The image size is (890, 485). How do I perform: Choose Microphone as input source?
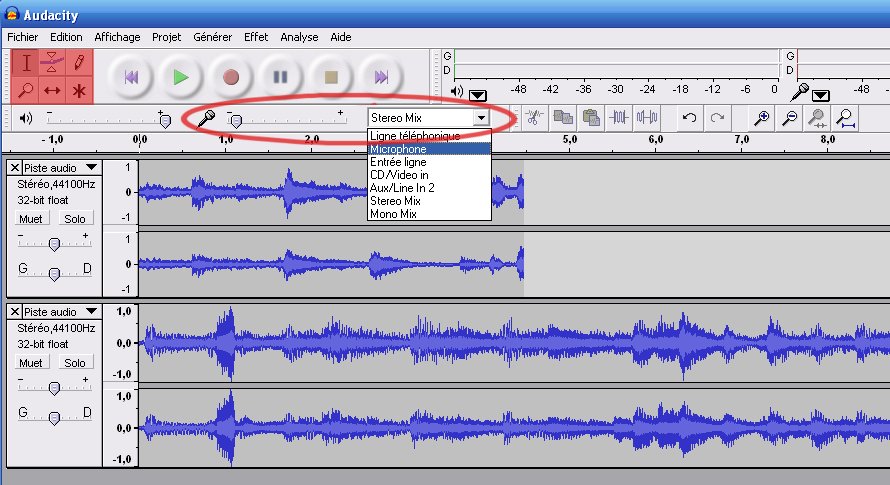pos(429,149)
